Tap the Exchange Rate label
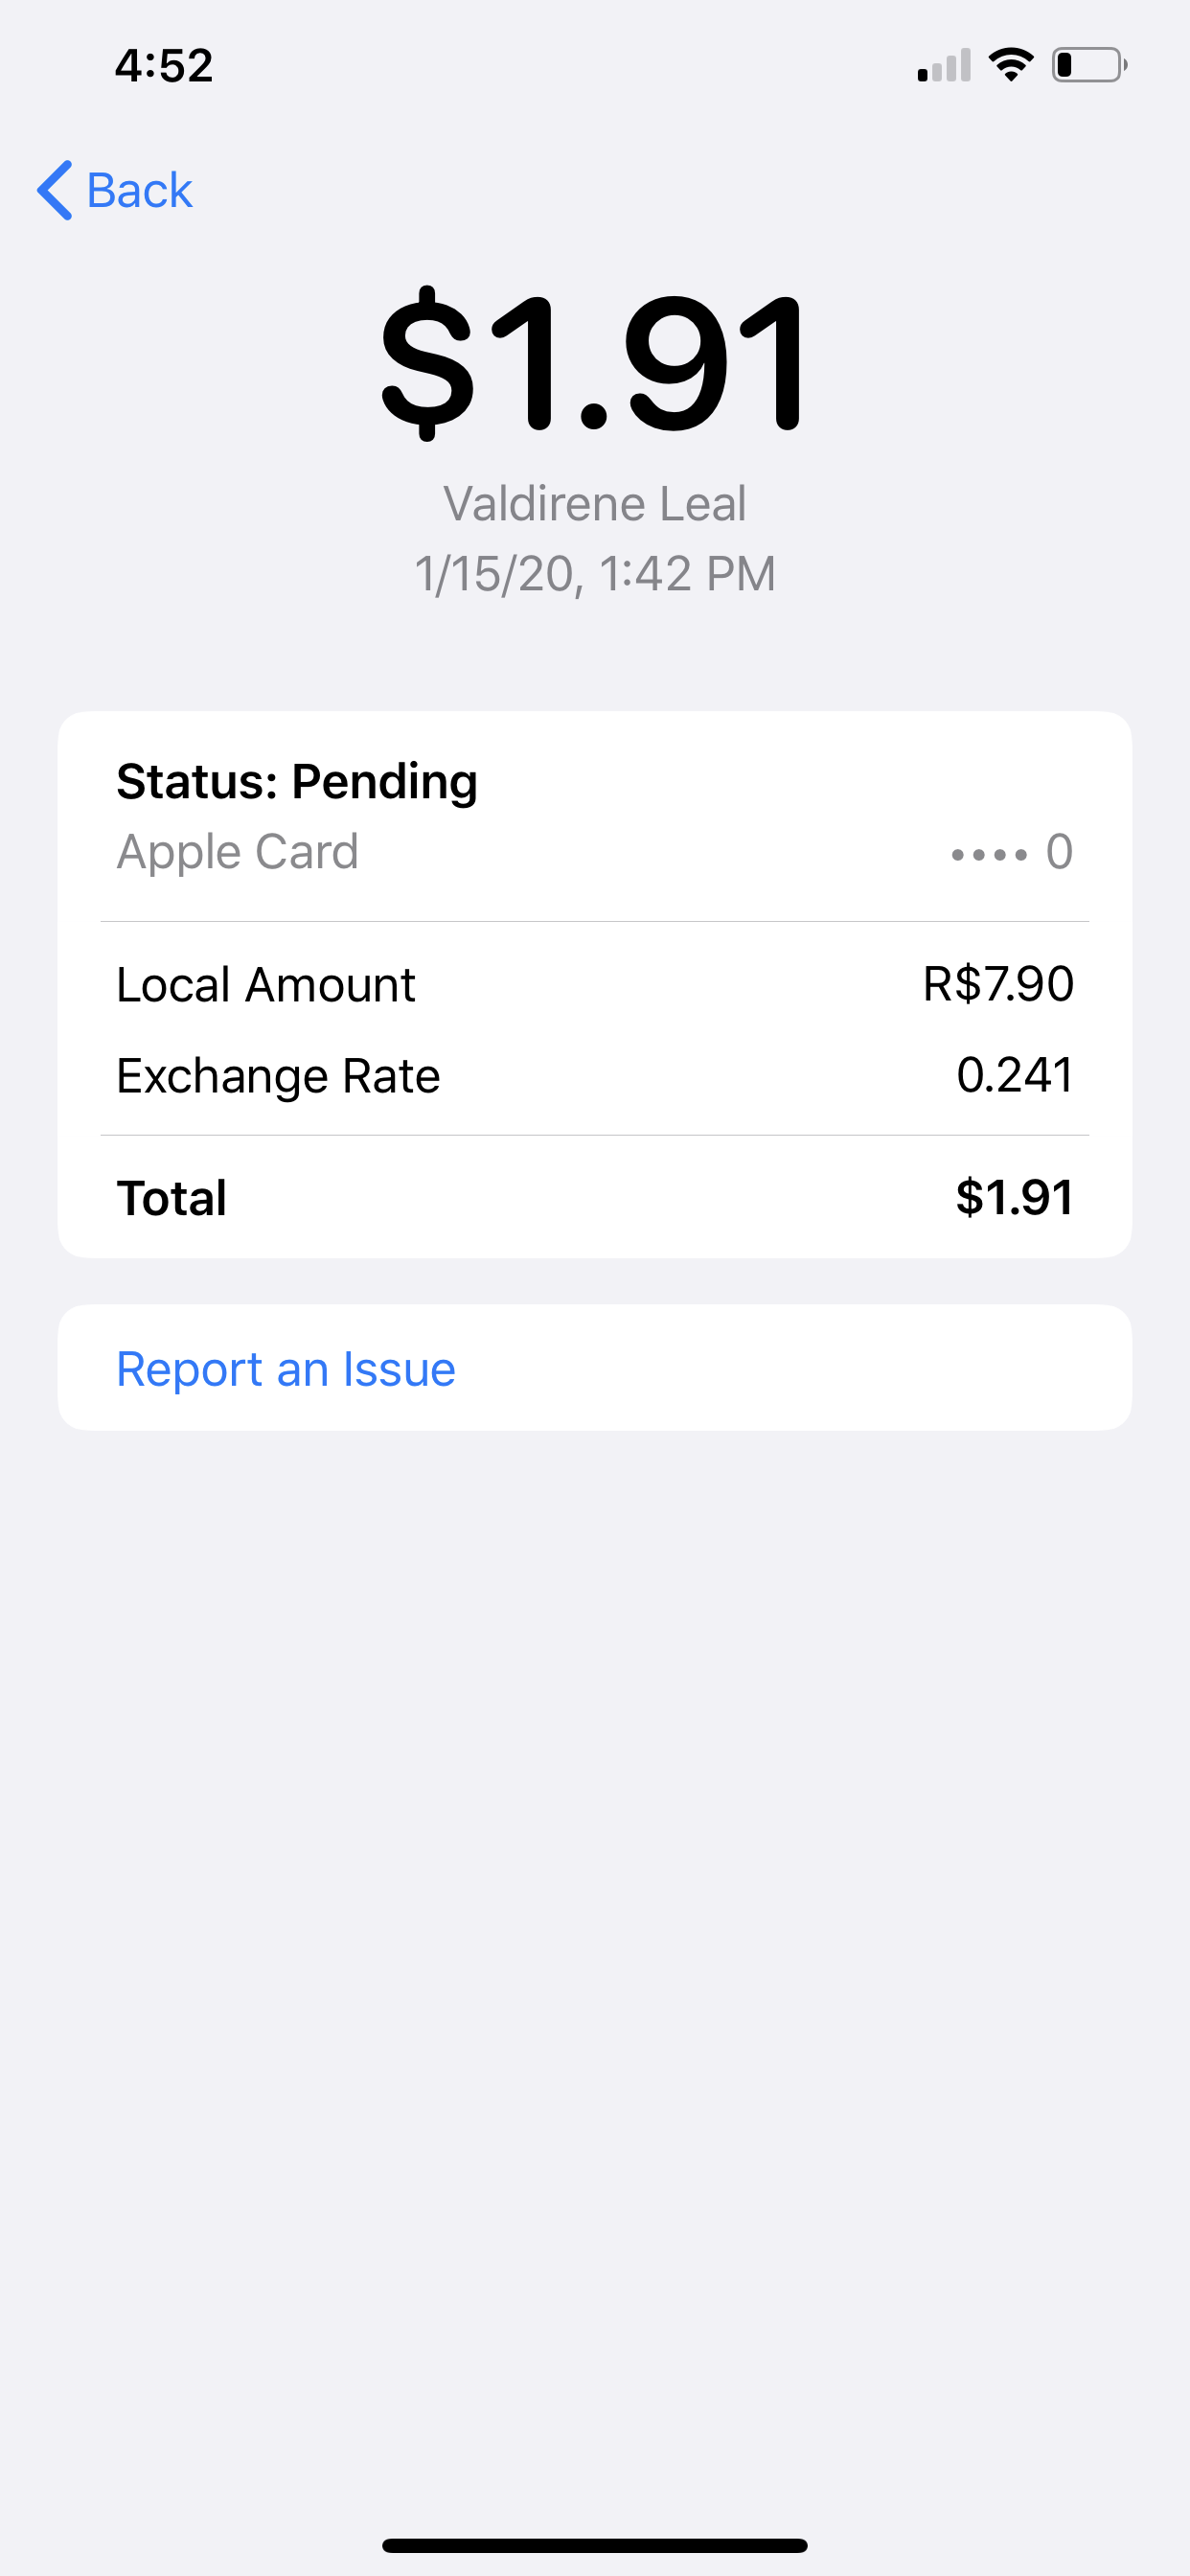Viewport: 1190px width, 2576px height. point(278,1076)
